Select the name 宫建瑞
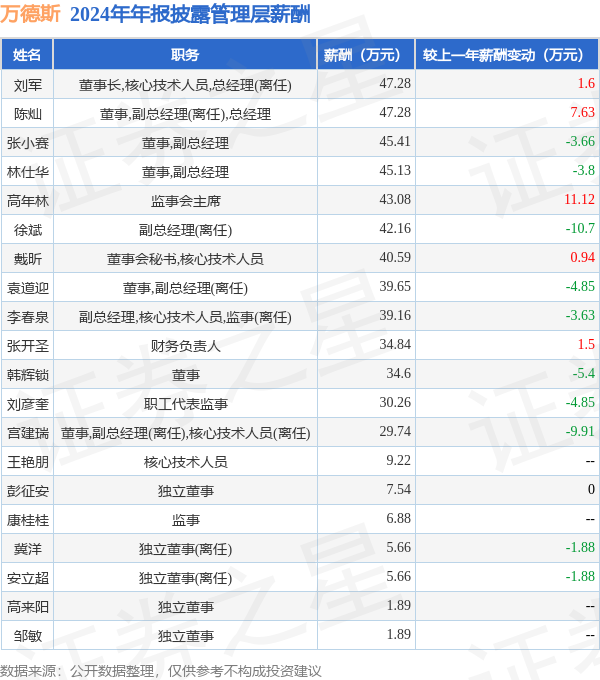Screen dimensions: 600x680 click(x=28, y=433)
